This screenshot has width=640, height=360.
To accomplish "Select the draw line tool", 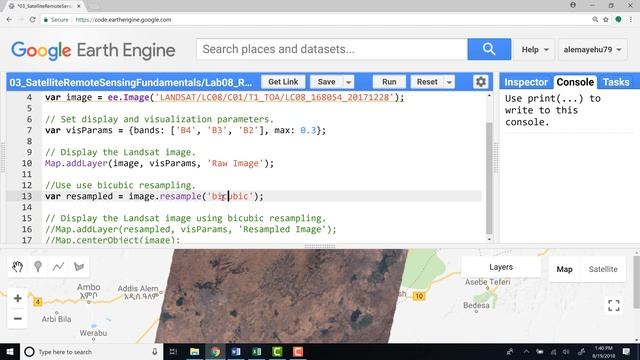I will [x=58, y=267].
